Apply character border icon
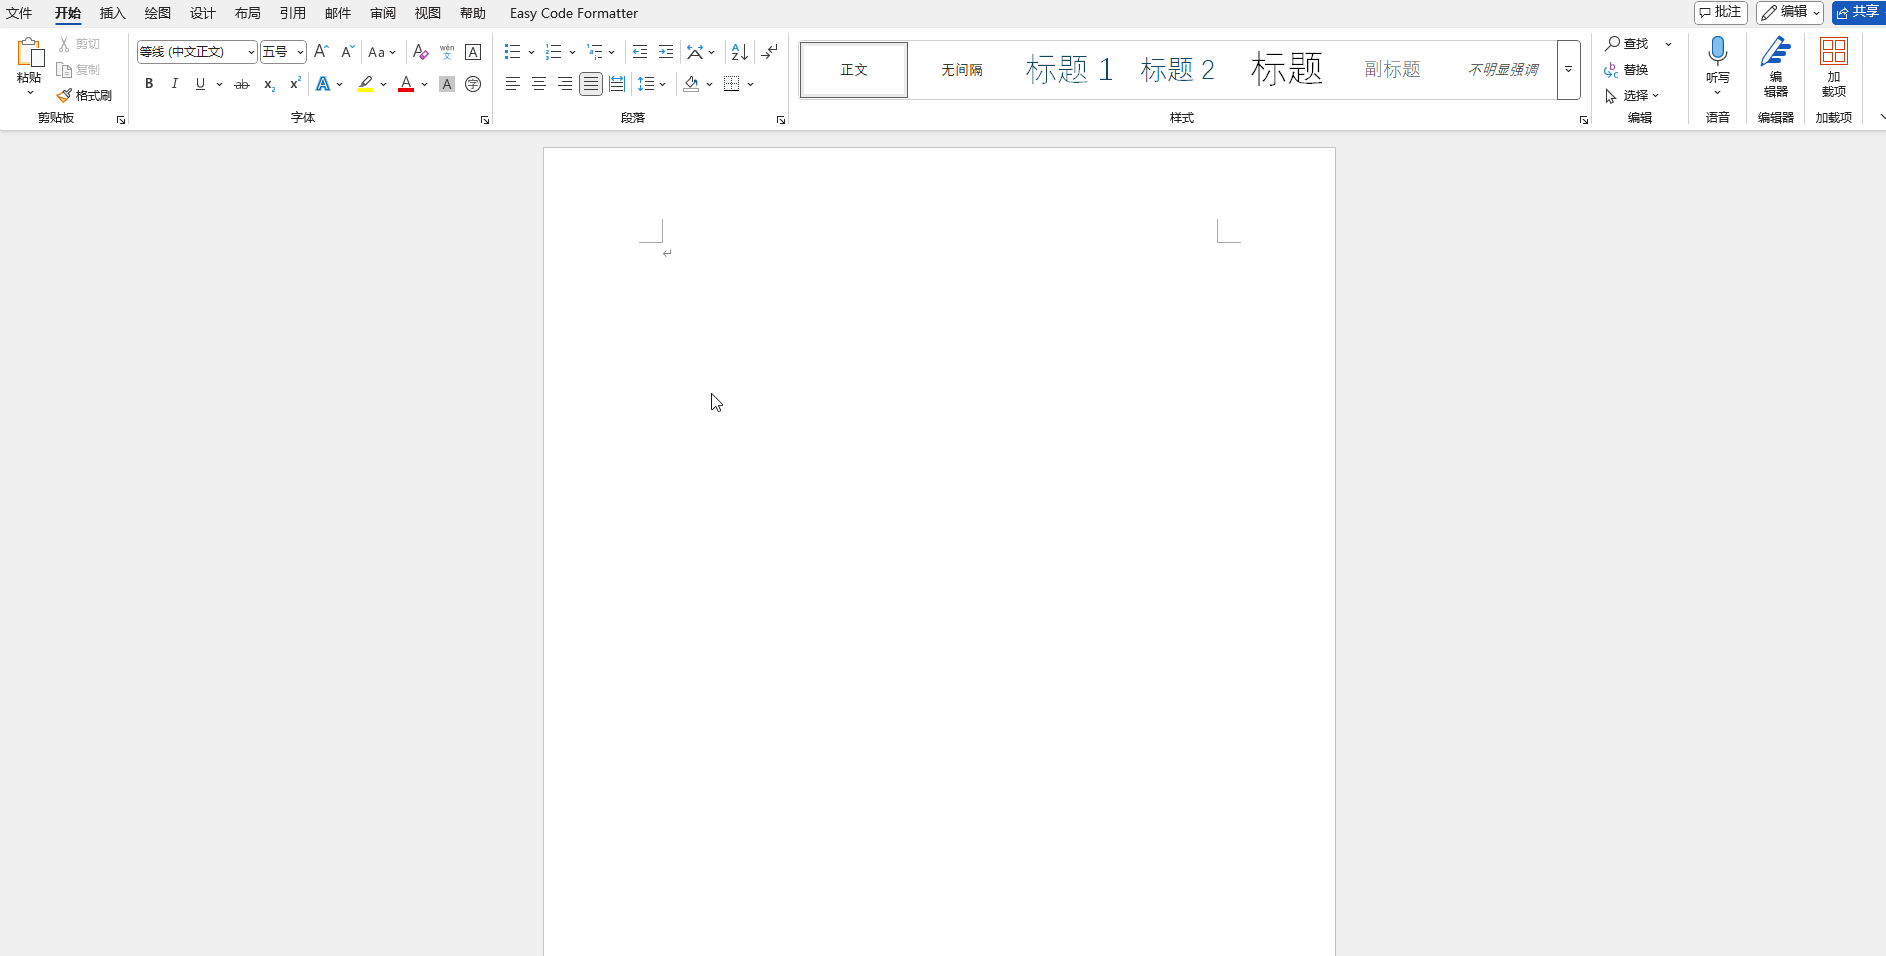 (473, 52)
